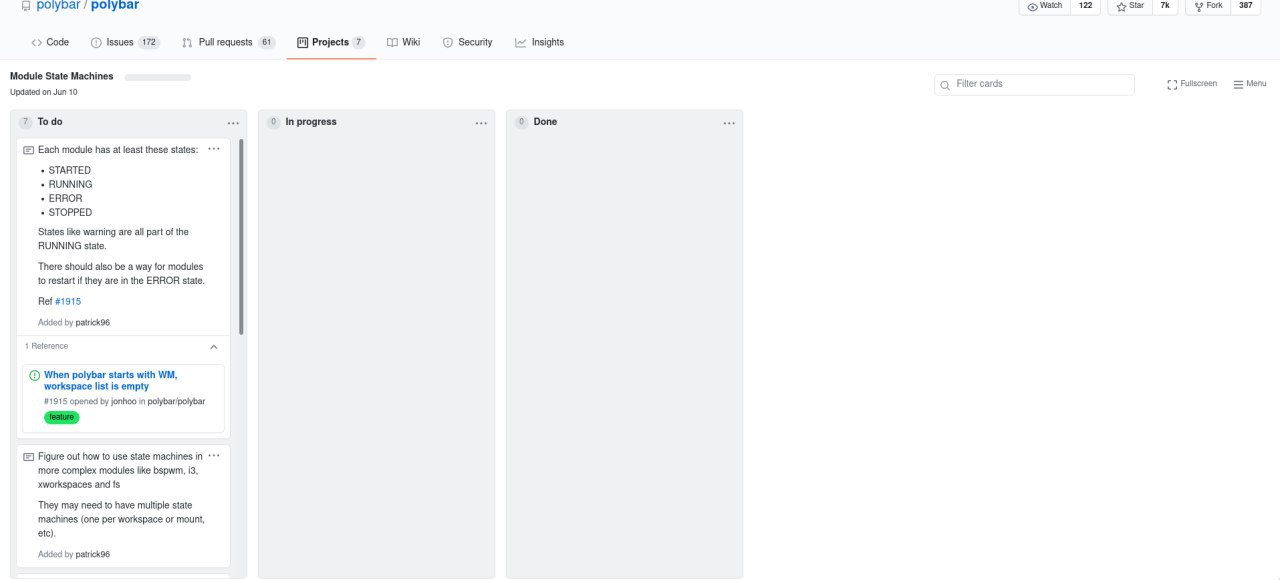Click the Issues circle icon
Viewport: 1280px width, 580px height.
96,43
